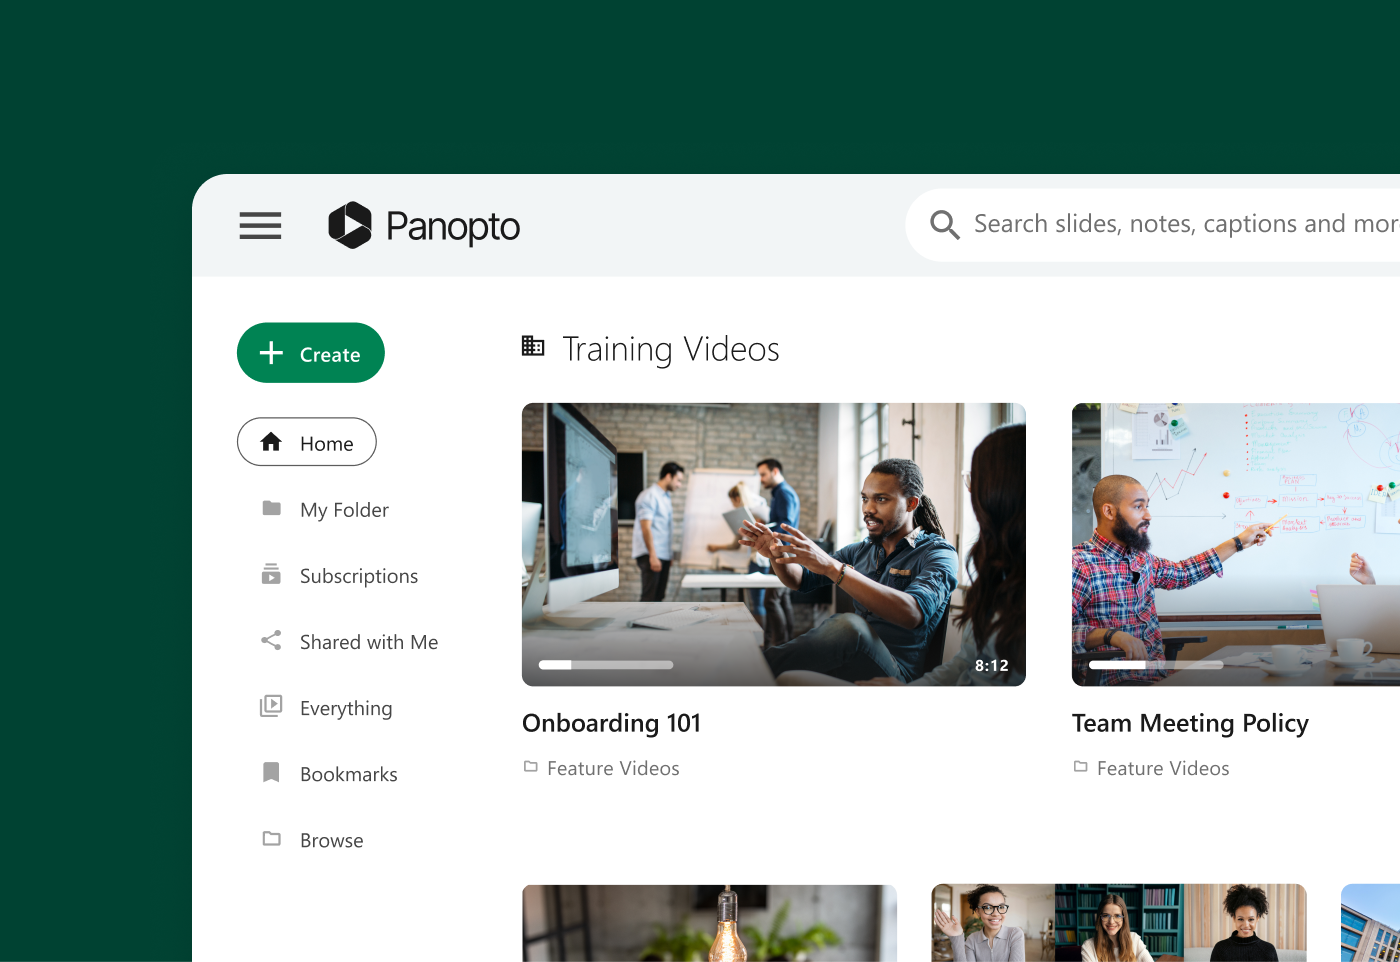This screenshot has height=962, width=1400.
Task: Click the search magnifier icon
Action: [944, 225]
